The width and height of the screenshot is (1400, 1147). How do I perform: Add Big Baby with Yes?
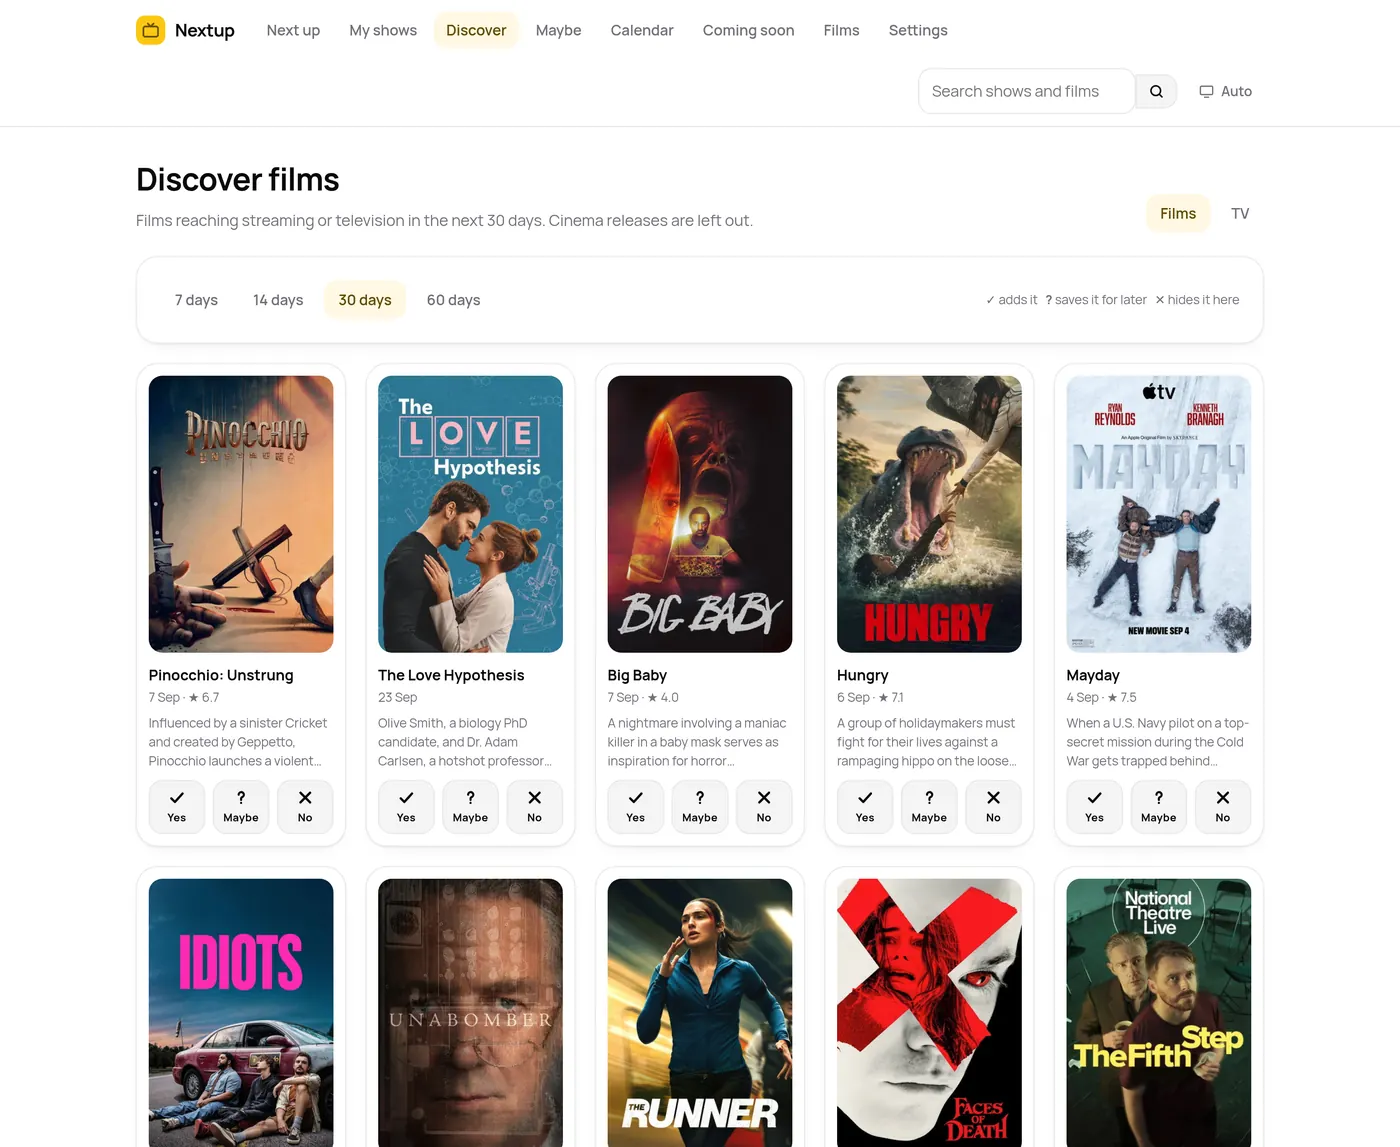pos(636,807)
